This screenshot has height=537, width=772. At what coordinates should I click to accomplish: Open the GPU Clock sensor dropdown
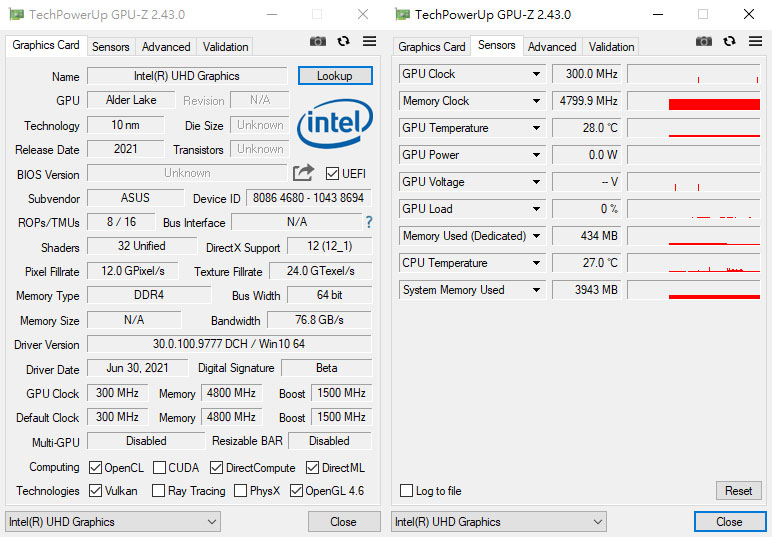[536, 74]
